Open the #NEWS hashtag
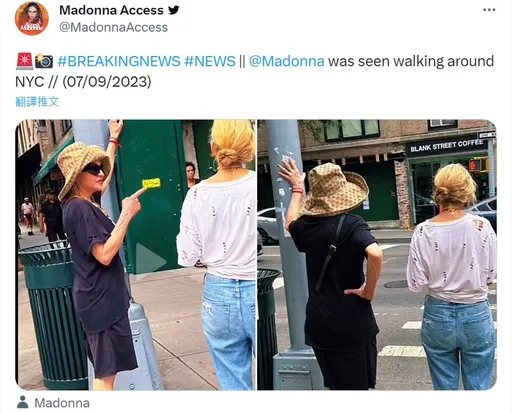The height and width of the screenshot is (414, 512). coord(210,61)
